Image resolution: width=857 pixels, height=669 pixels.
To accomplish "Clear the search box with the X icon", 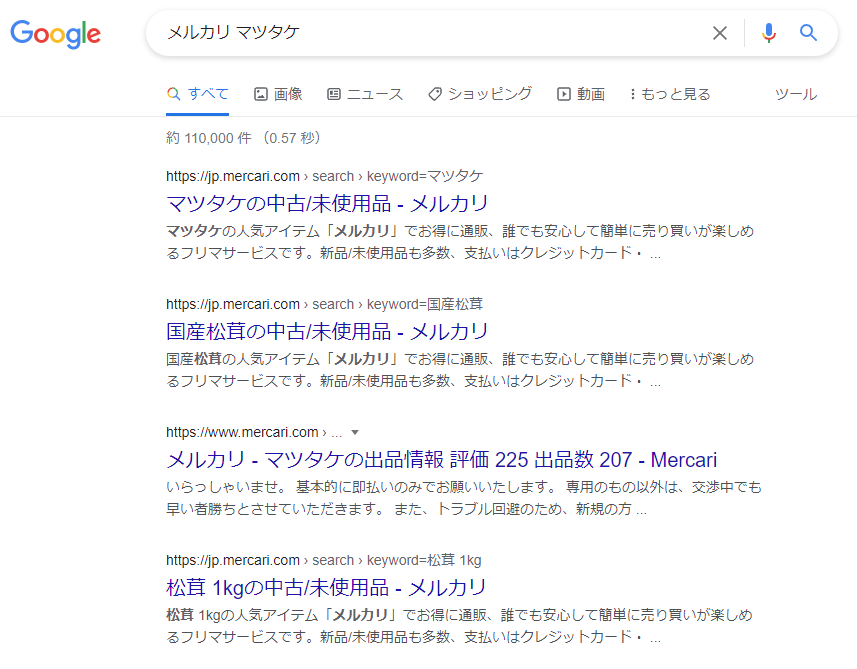I will coord(720,33).
